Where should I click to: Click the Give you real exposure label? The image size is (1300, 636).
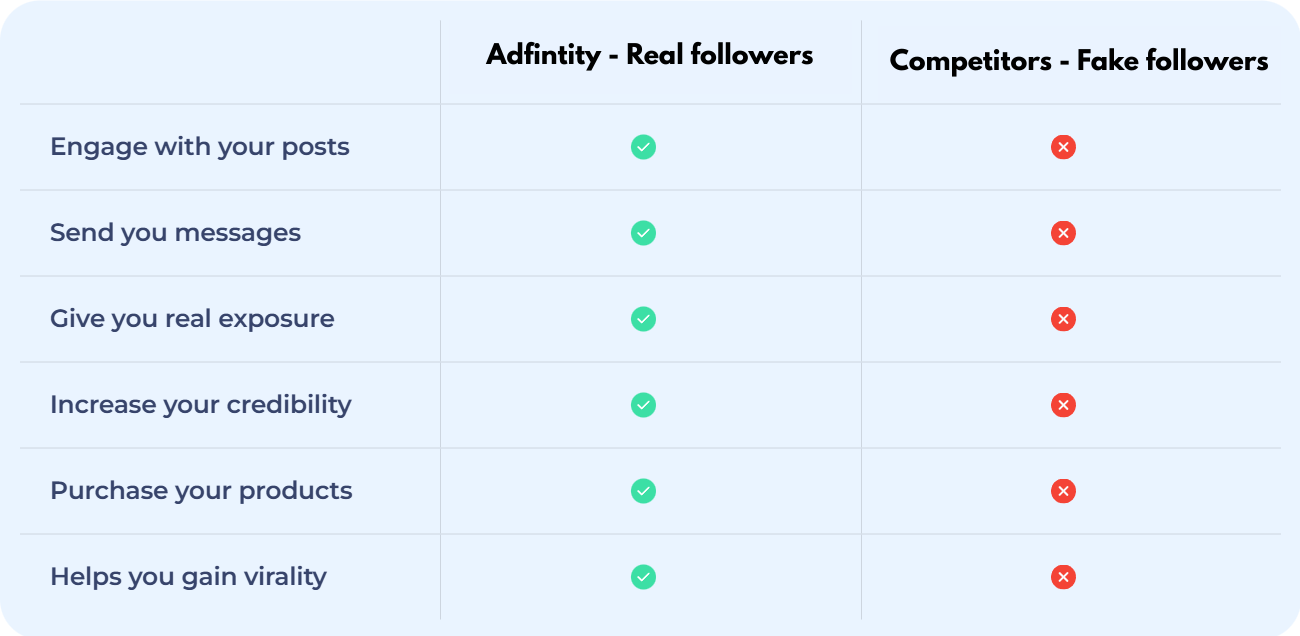tap(192, 319)
